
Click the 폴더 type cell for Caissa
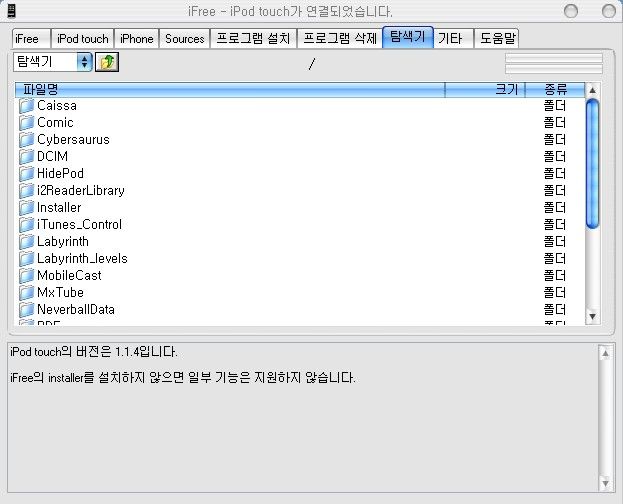point(555,106)
